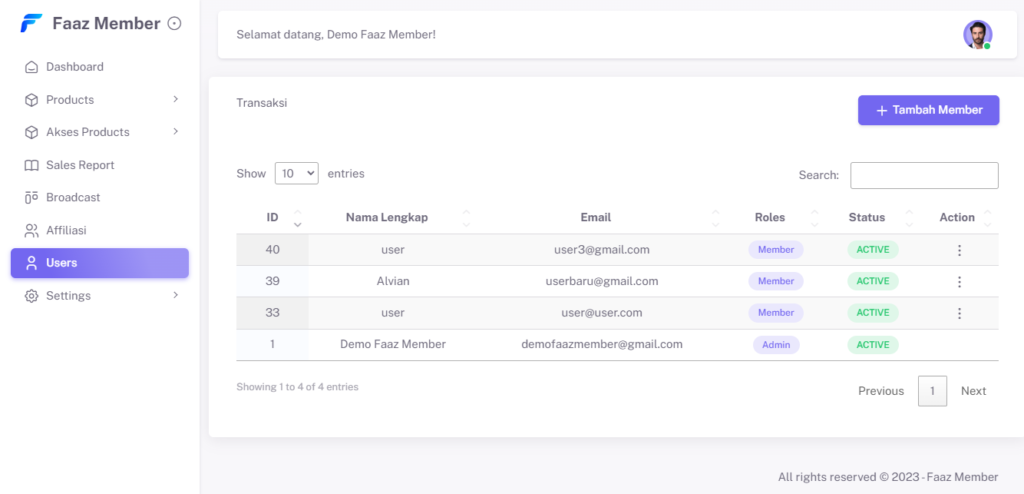The width and height of the screenshot is (1024, 494).
Task: Click the Faaz Member logo icon
Action: click(x=31, y=23)
